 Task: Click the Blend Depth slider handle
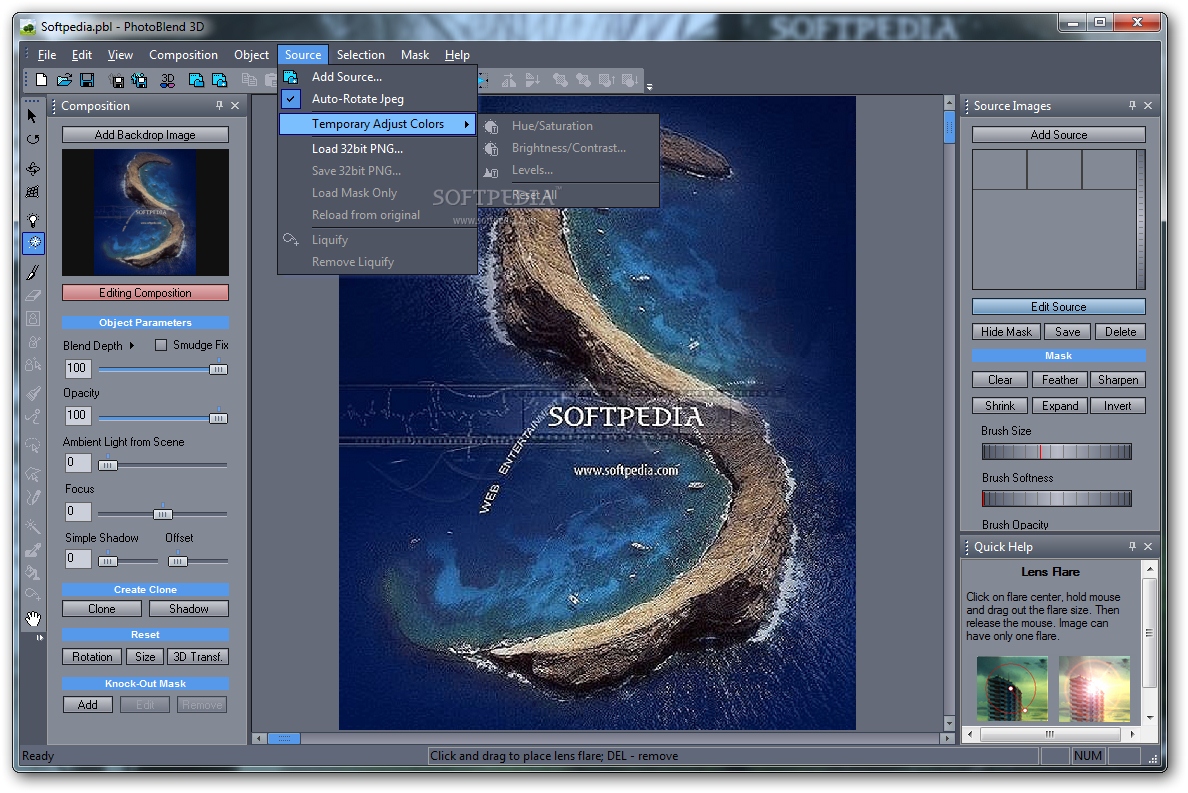click(x=218, y=369)
